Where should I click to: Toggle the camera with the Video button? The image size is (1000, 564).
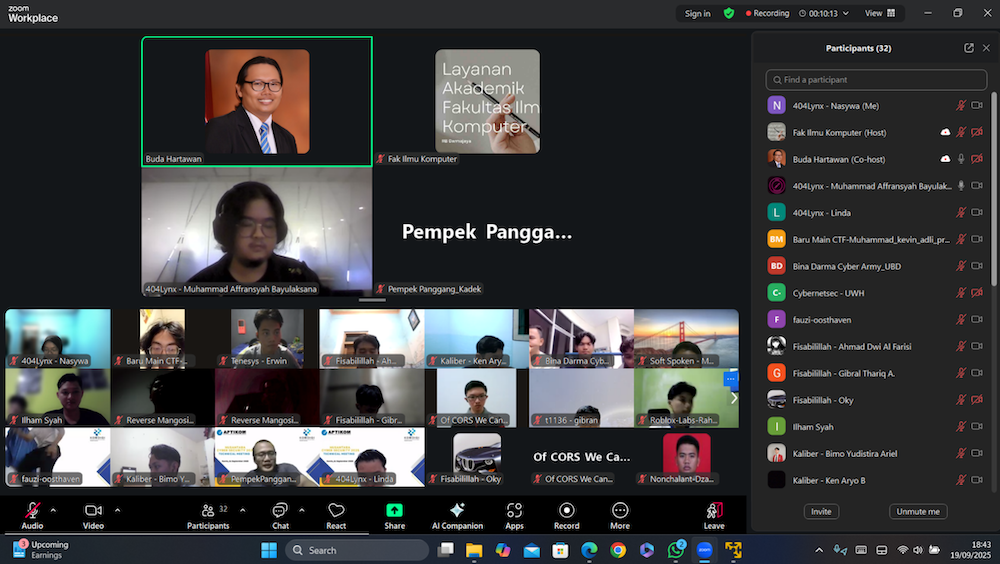coord(93,514)
